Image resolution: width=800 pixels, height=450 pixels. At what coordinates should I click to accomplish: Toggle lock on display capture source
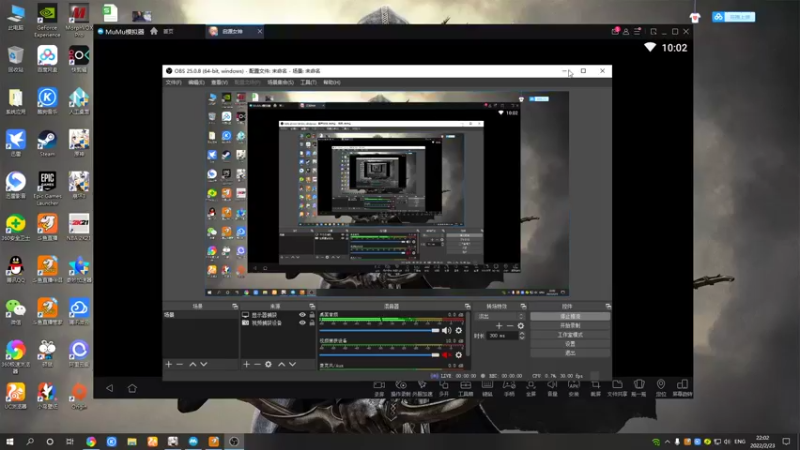[312, 315]
